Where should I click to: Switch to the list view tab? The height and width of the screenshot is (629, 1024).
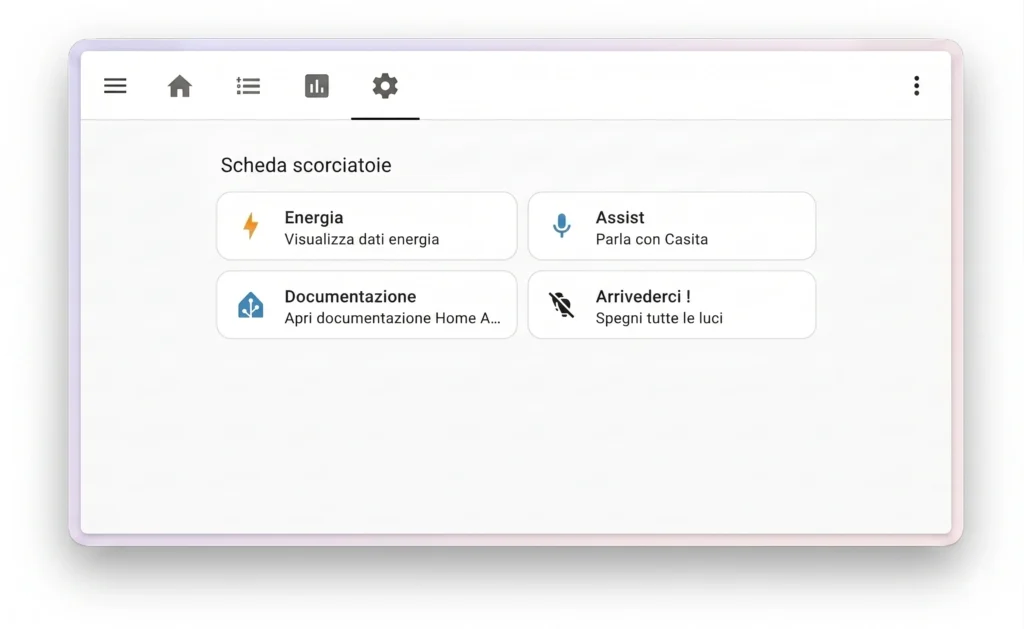tap(248, 86)
